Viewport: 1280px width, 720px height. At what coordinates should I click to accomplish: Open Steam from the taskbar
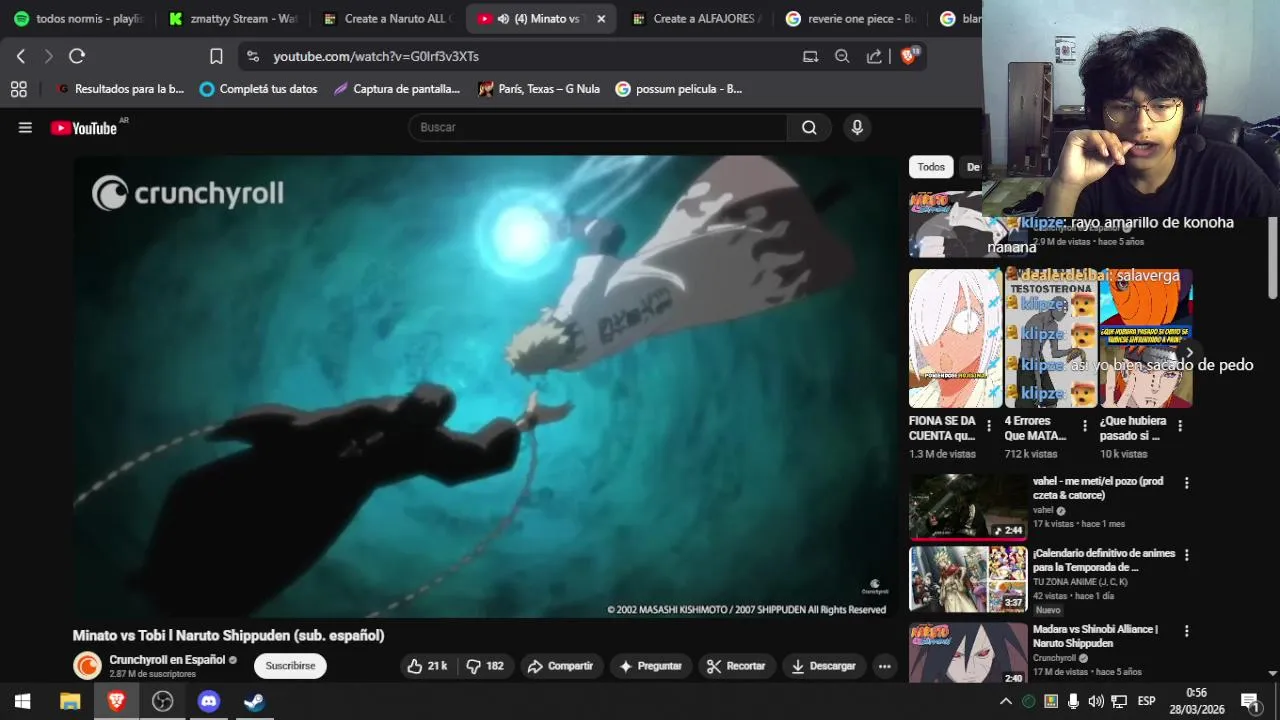pos(255,701)
